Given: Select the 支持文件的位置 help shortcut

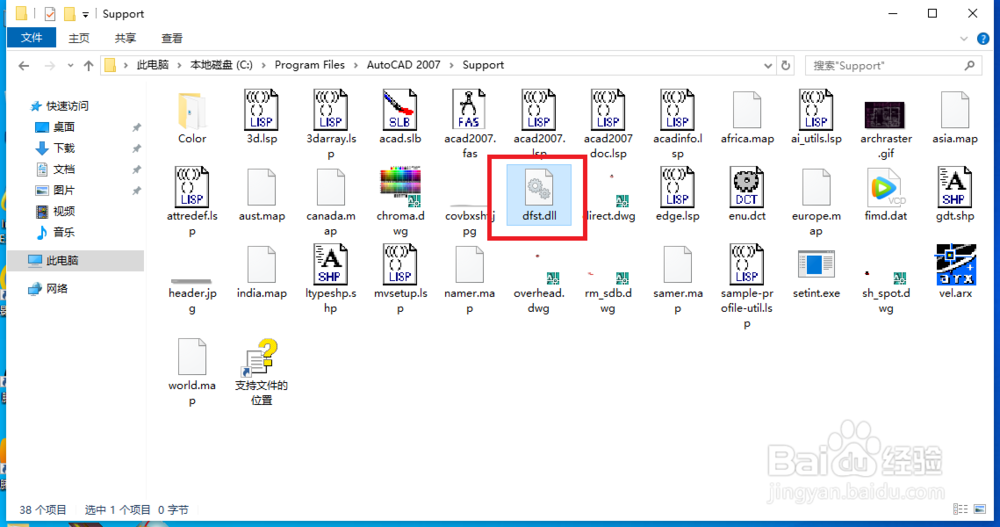Looking at the screenshot, I should coord(261,372).
